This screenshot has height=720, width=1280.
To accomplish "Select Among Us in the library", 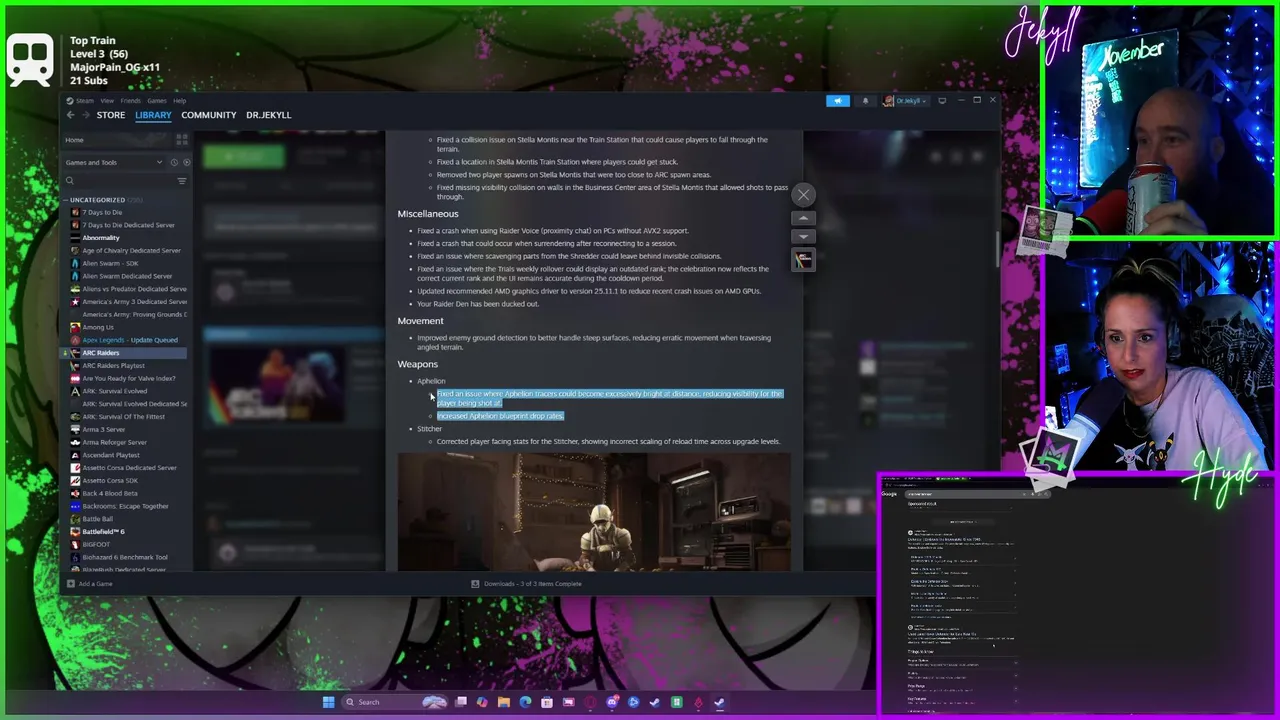I will pos(98,327).
